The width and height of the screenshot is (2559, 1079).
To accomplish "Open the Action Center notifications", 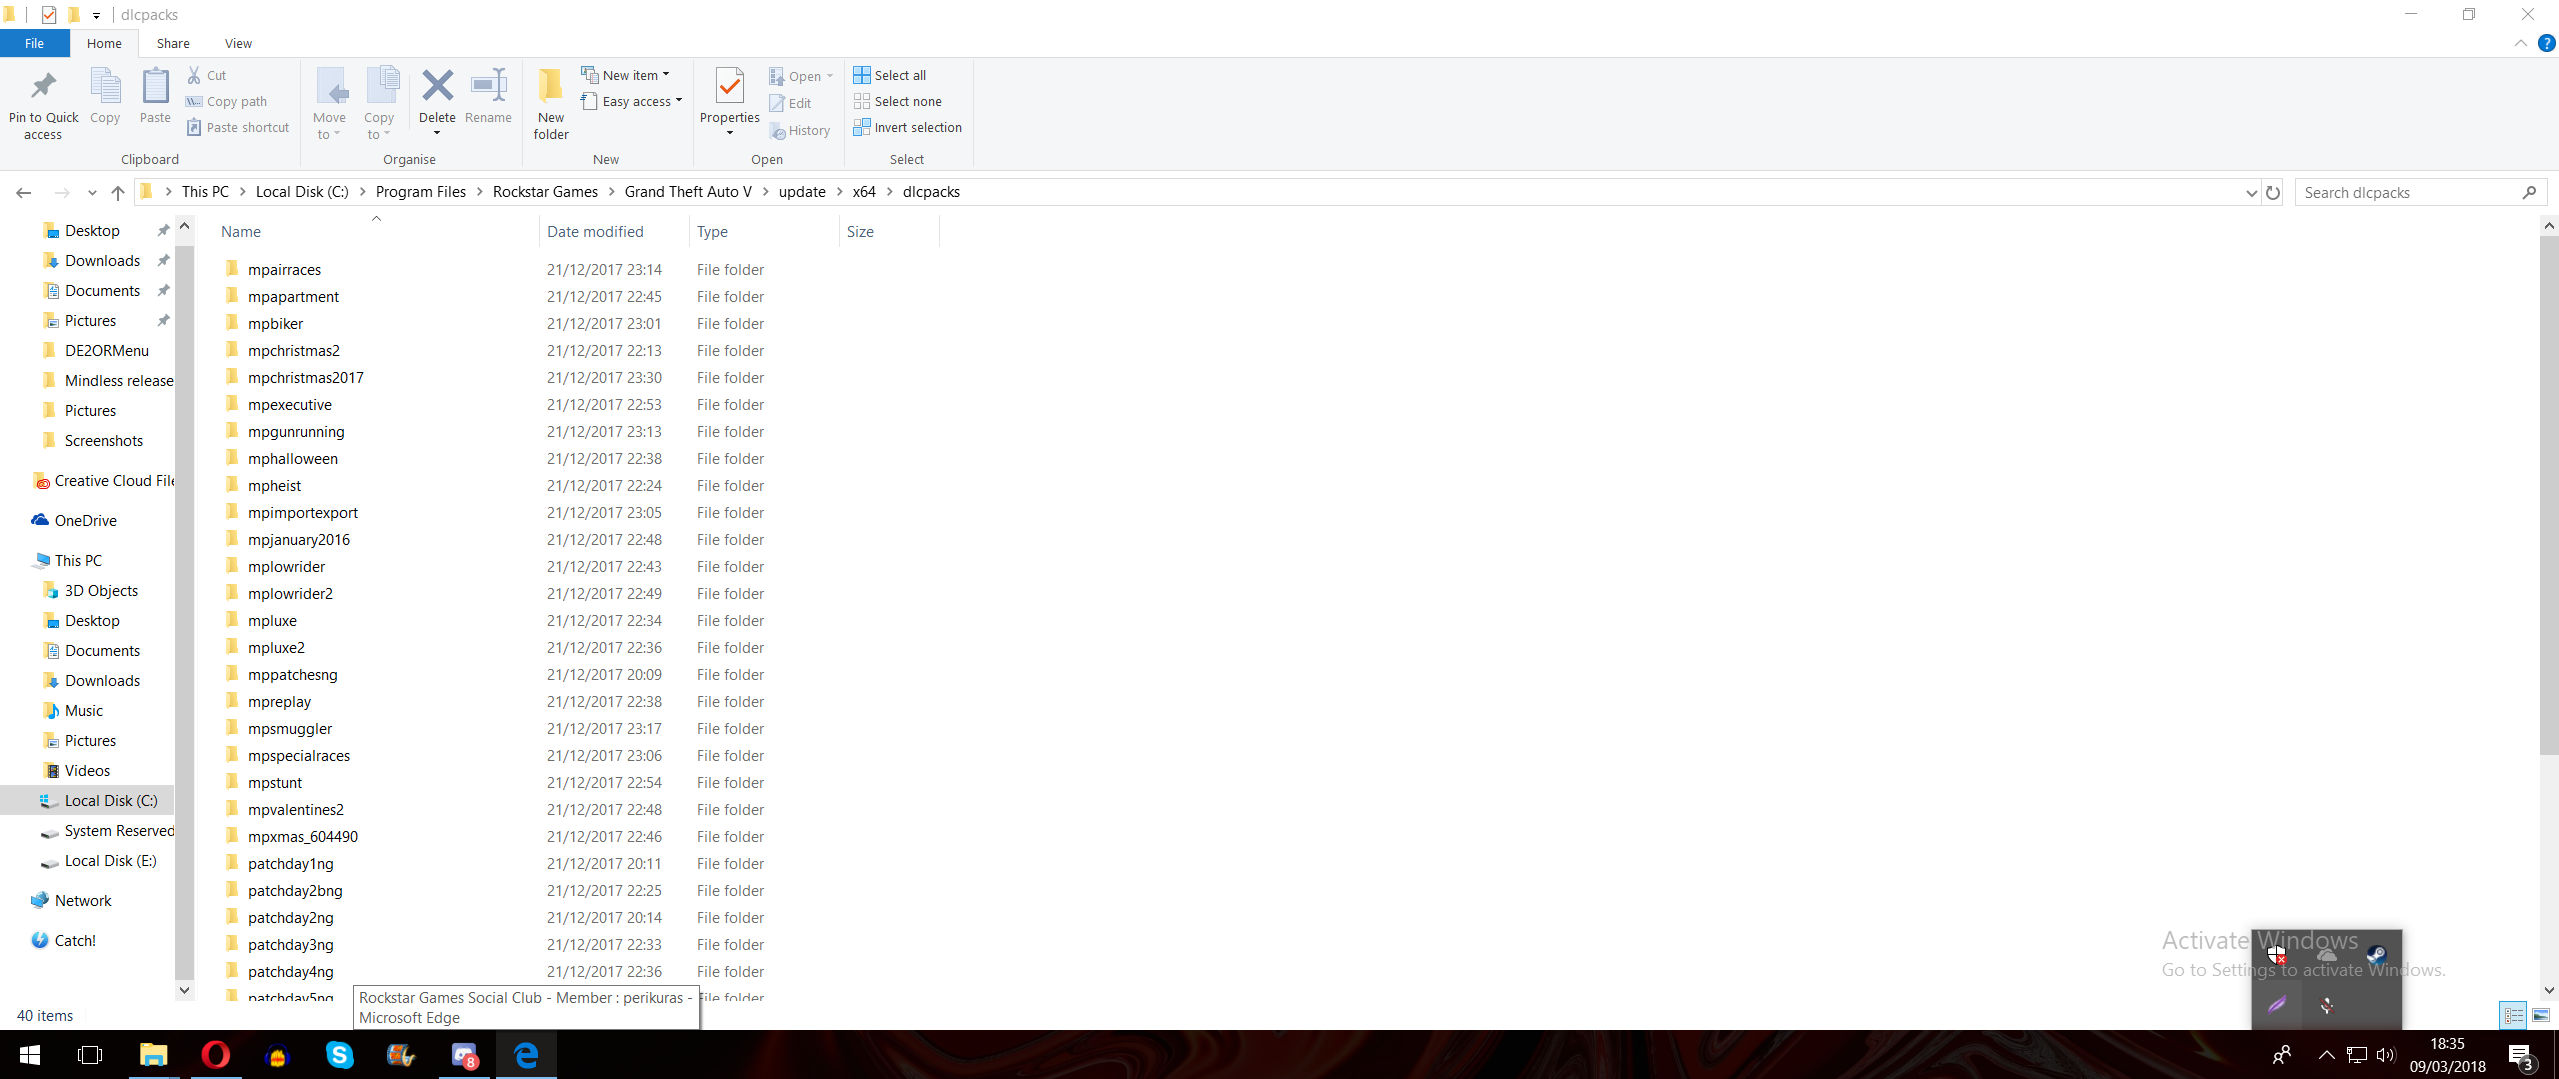I will click(2520, 1056).
